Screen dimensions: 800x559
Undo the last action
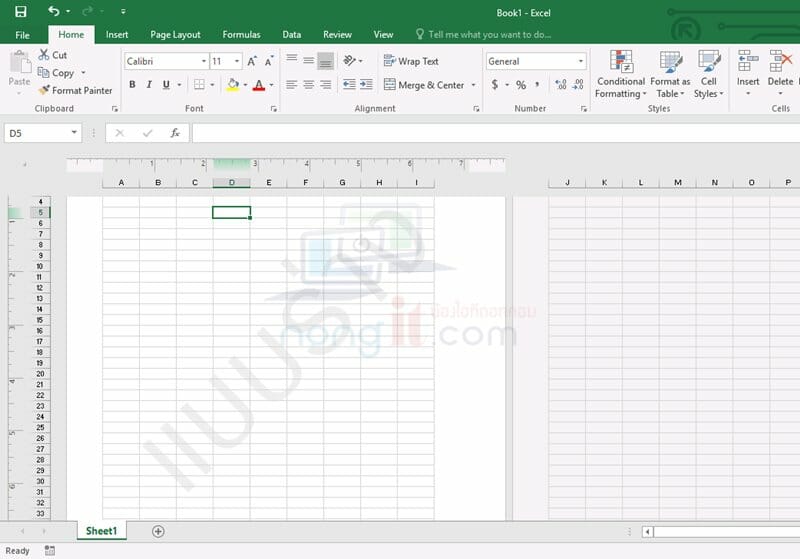53,11
